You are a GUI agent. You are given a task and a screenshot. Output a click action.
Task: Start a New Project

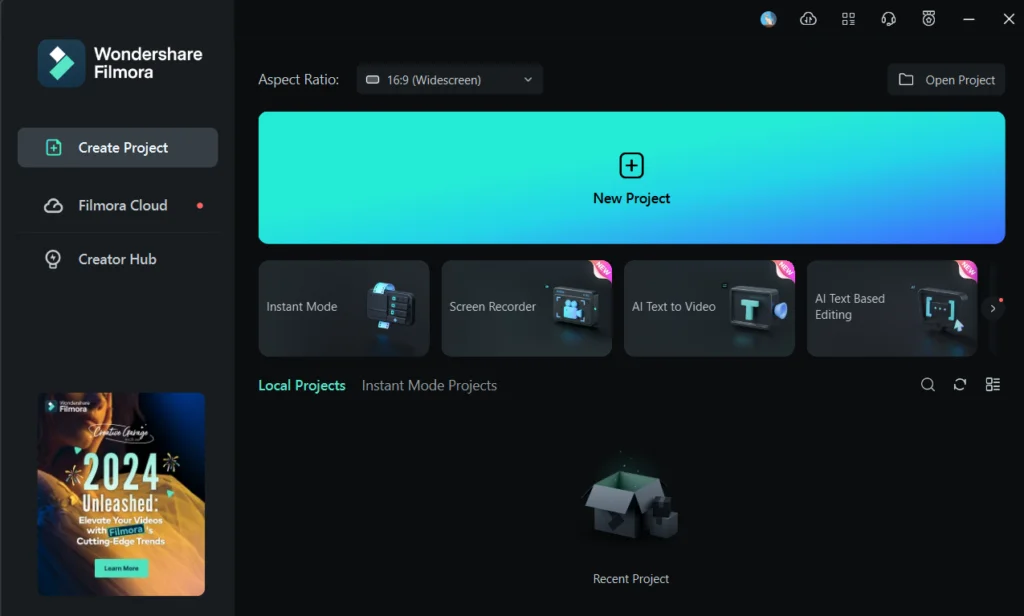coord(632,178)
